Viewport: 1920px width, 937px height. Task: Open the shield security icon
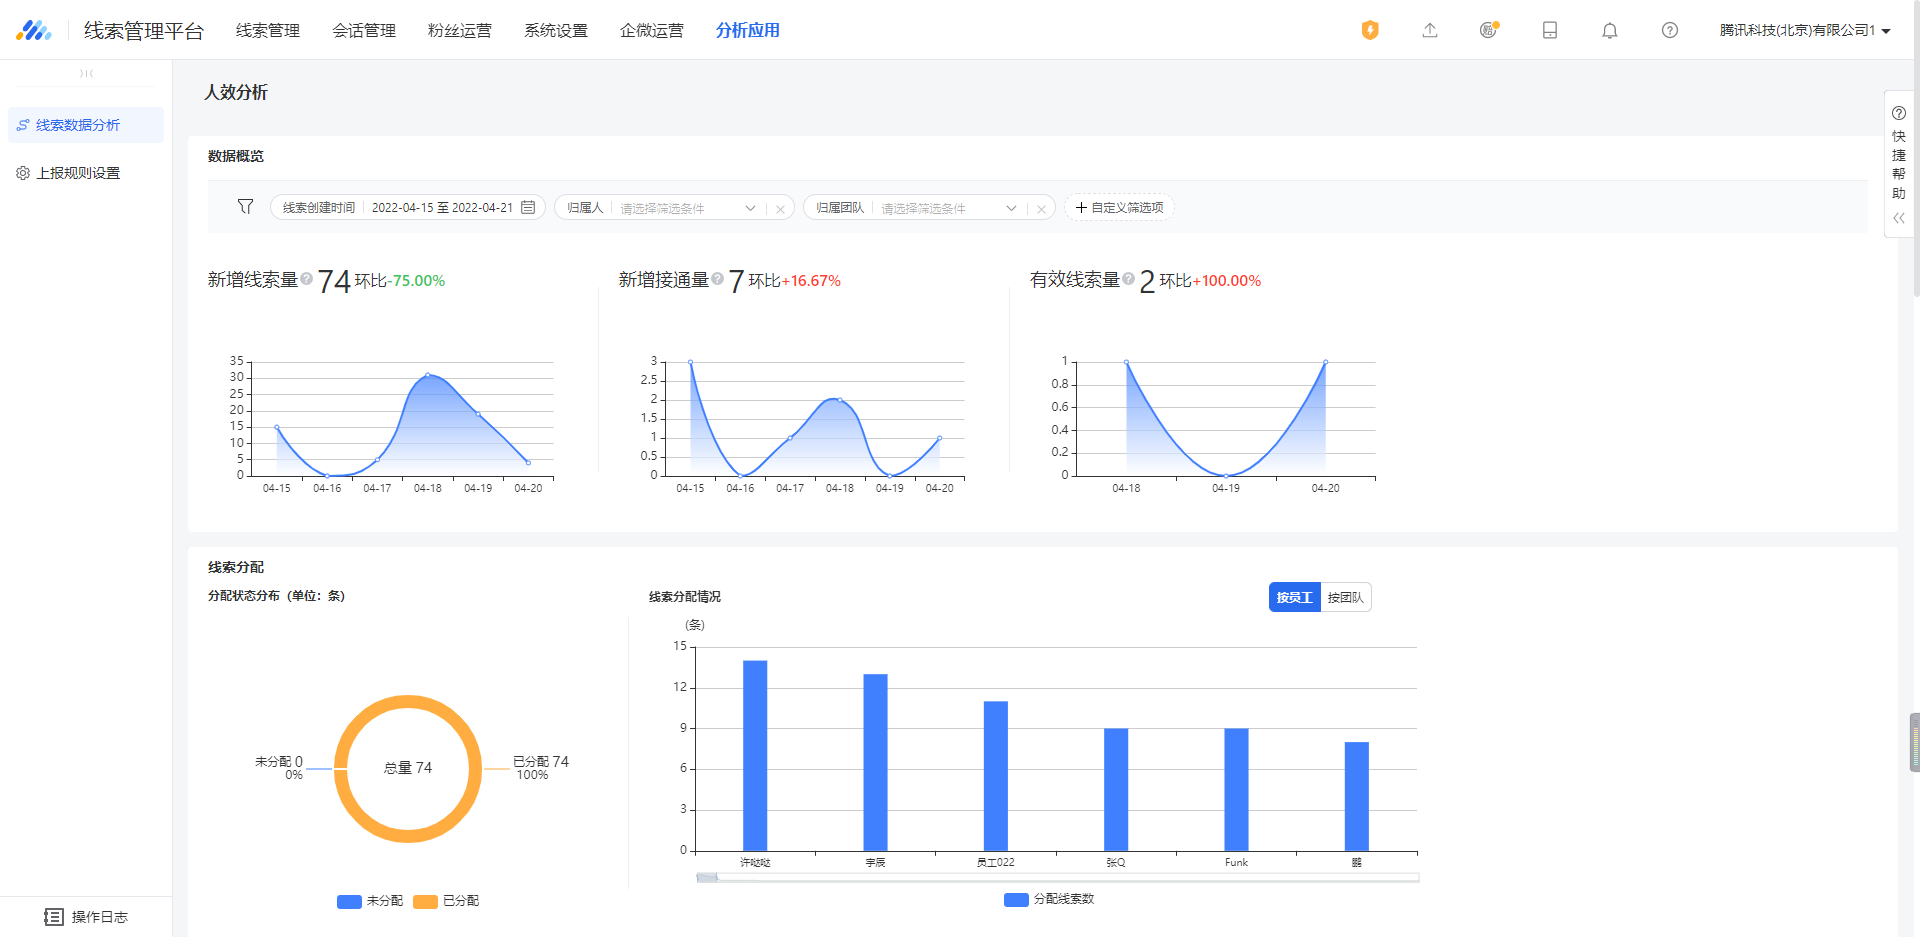click(x=1370, y=30)
